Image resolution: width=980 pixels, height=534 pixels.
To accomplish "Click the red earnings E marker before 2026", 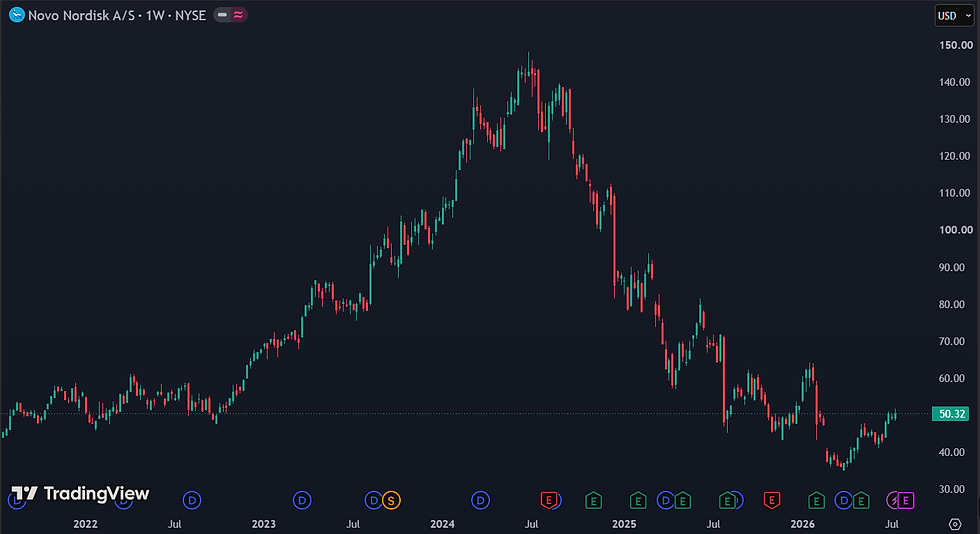I will click(772, 500).
